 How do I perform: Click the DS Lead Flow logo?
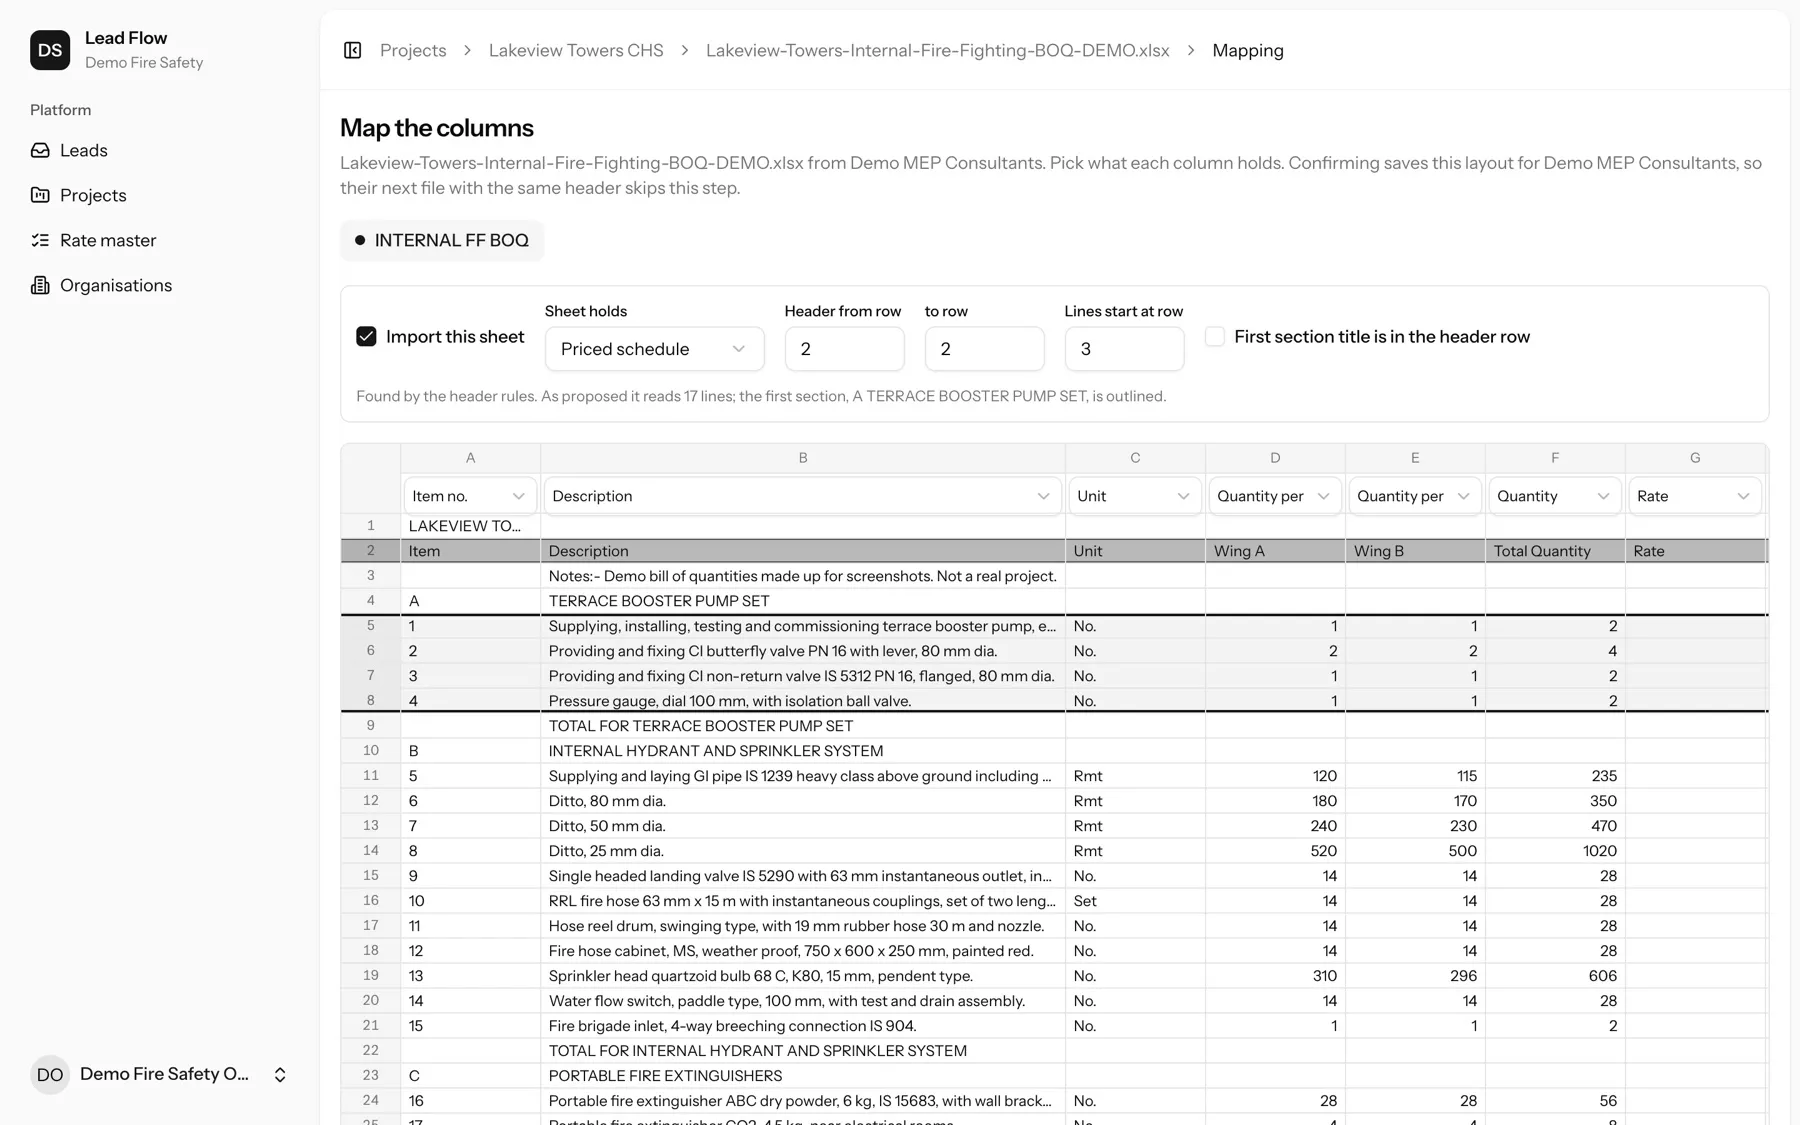(x=50, y=50)
